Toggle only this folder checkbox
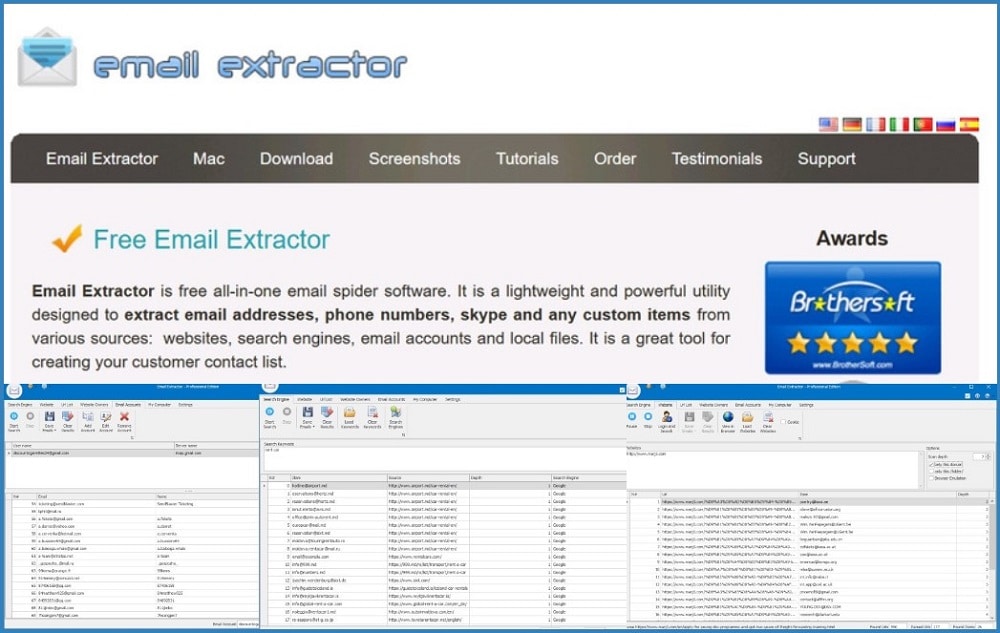Viewport: 1000px width, 633px height. tap(931, 471)
